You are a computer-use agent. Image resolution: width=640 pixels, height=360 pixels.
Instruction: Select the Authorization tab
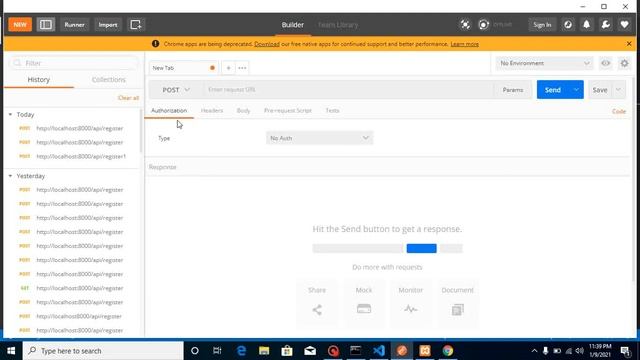(x=169, y=111)
